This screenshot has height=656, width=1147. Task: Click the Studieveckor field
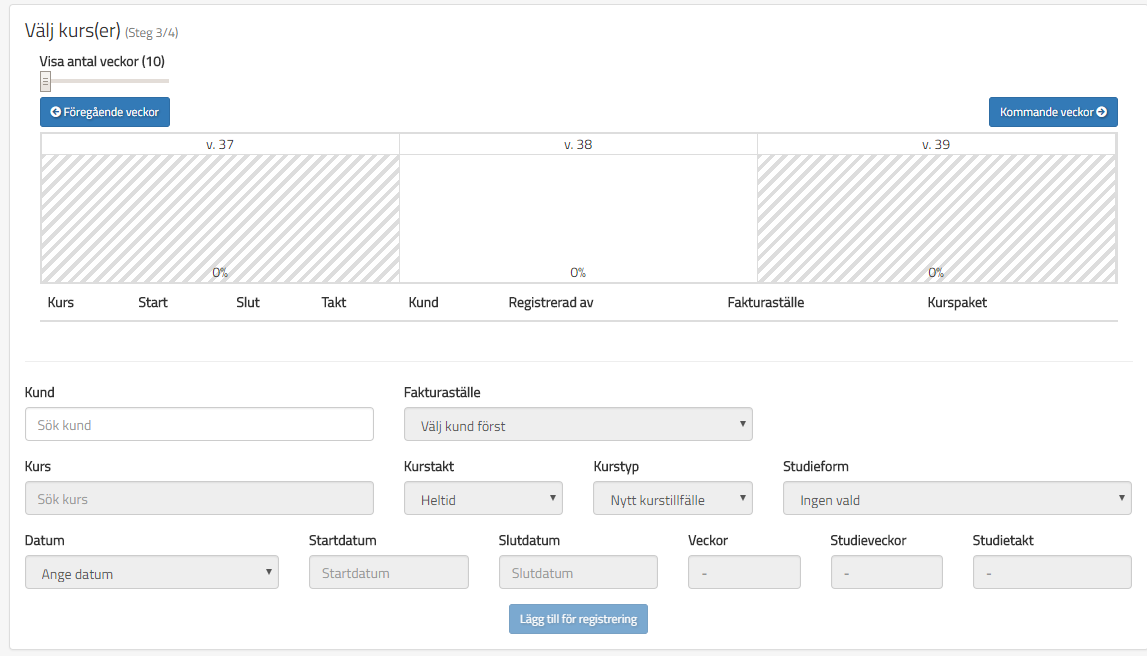886,573
